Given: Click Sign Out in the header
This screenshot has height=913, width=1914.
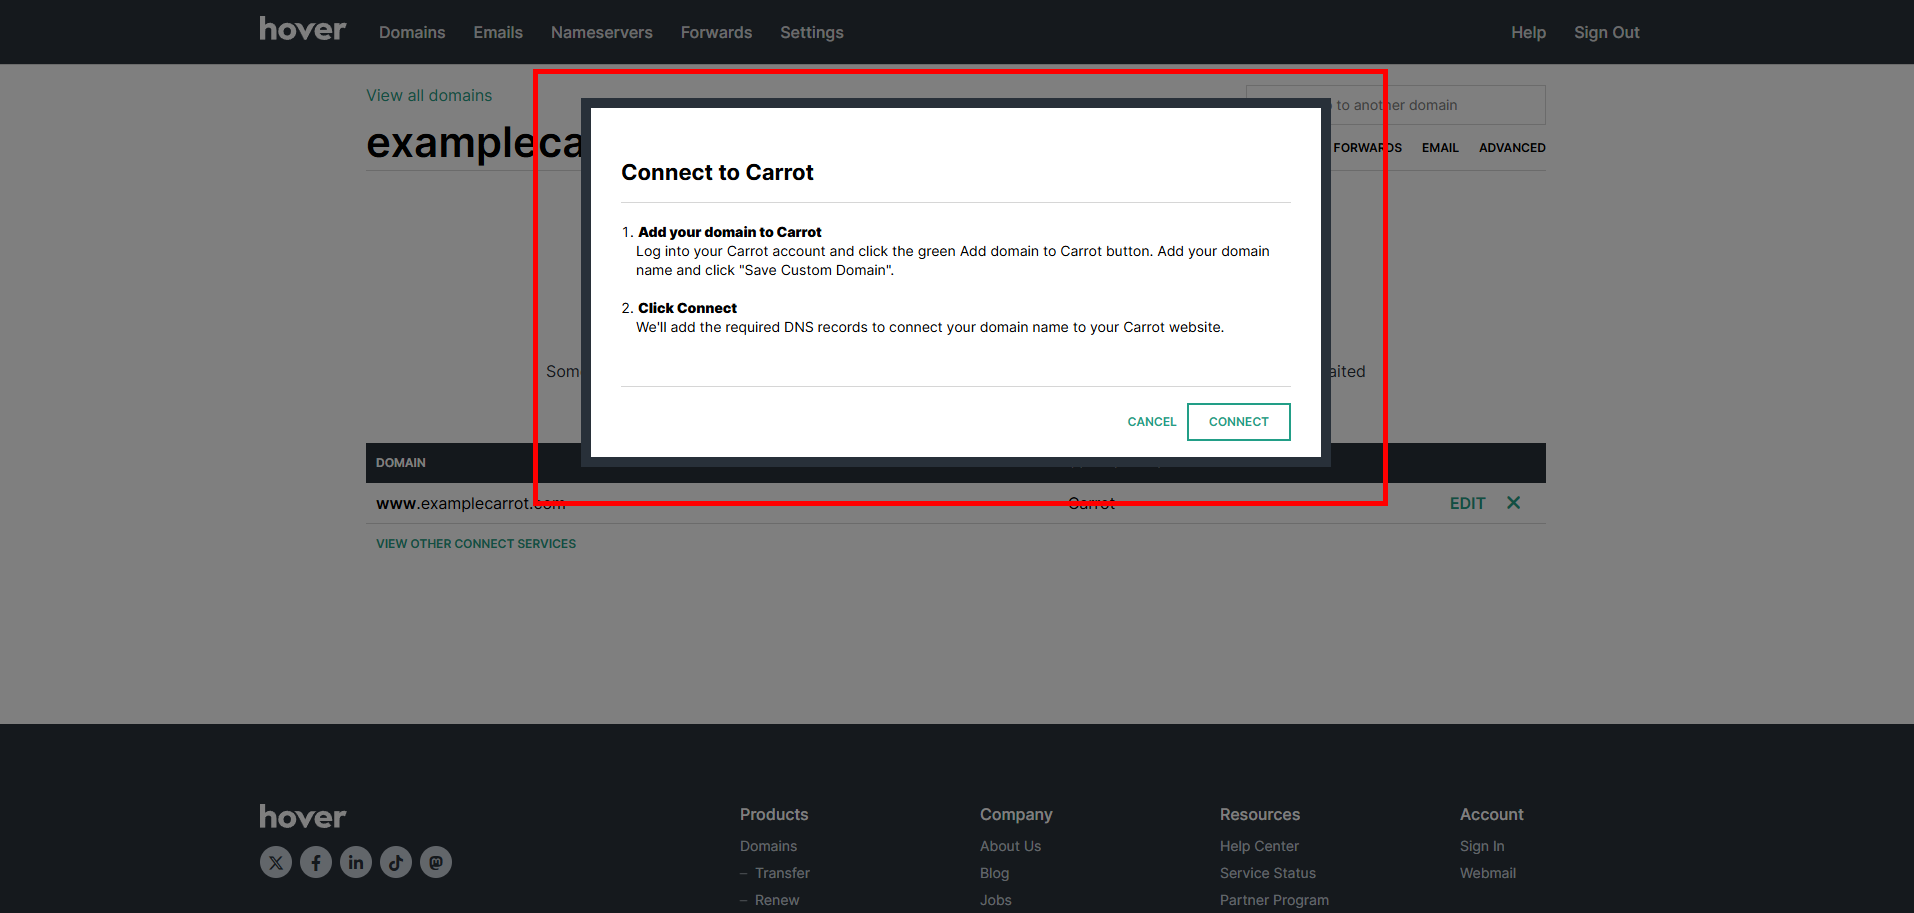Looking at the screenshot, I should coord(1607,32).
